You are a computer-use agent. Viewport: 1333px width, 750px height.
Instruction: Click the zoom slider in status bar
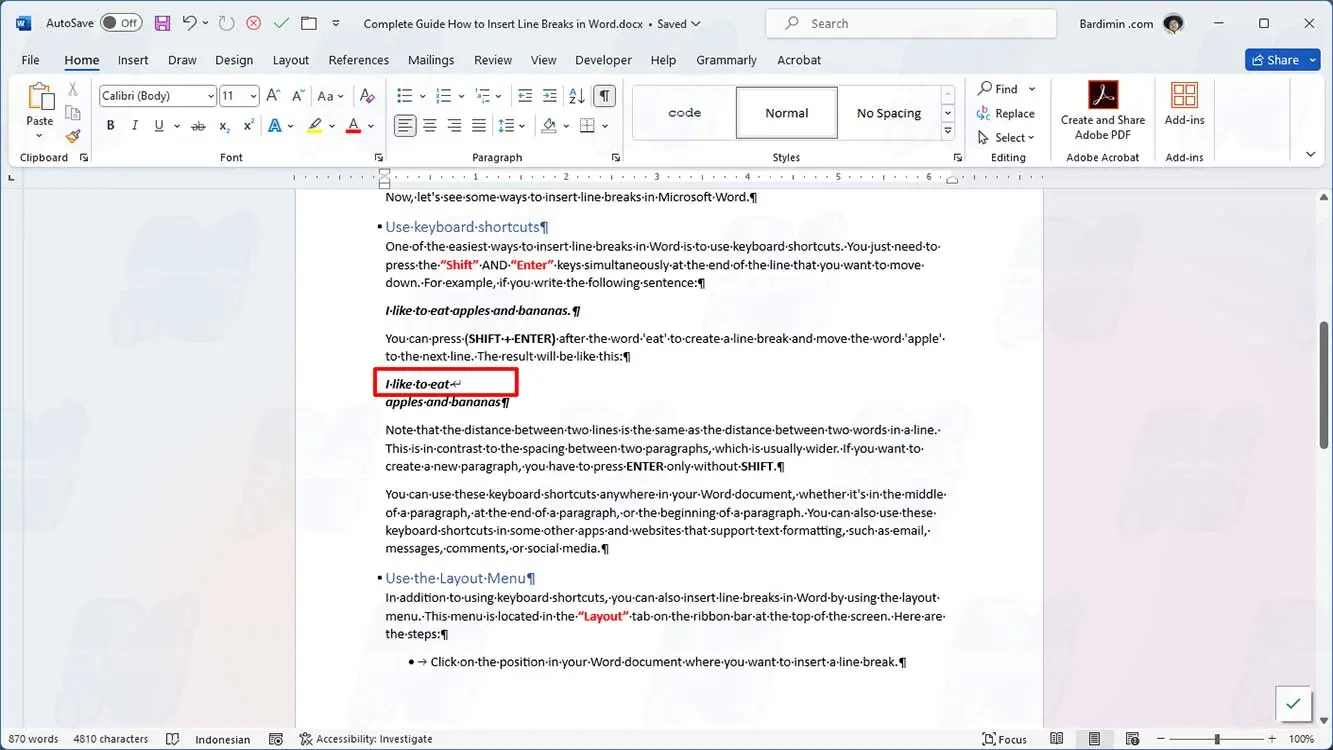1217,739
